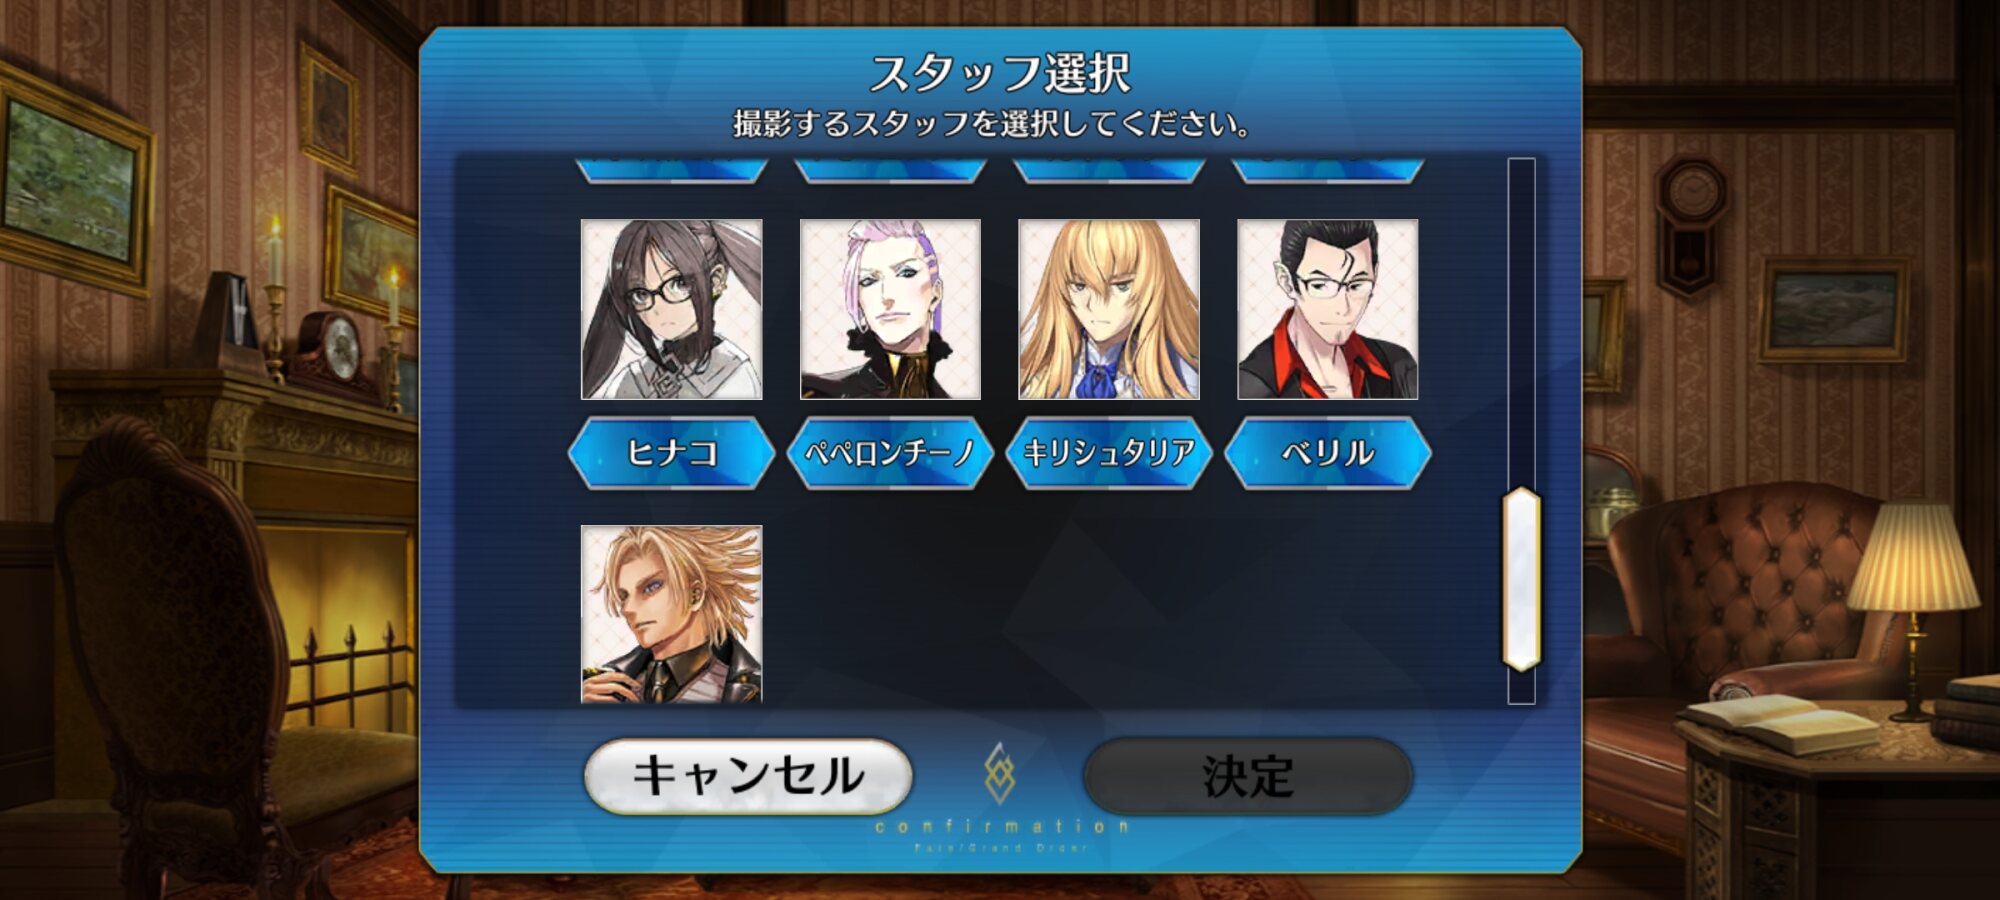The height and width of the screenshot is (900, 2000).
Task: Pick the long blonde Kirschtaria portrait
Action: tap(1109, 310)
